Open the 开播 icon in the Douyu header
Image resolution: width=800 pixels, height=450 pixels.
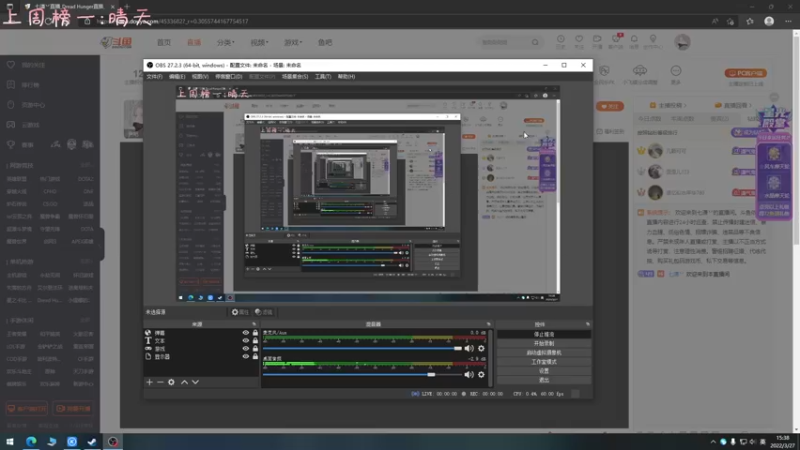pyautogui.click(x=597, y=41)
